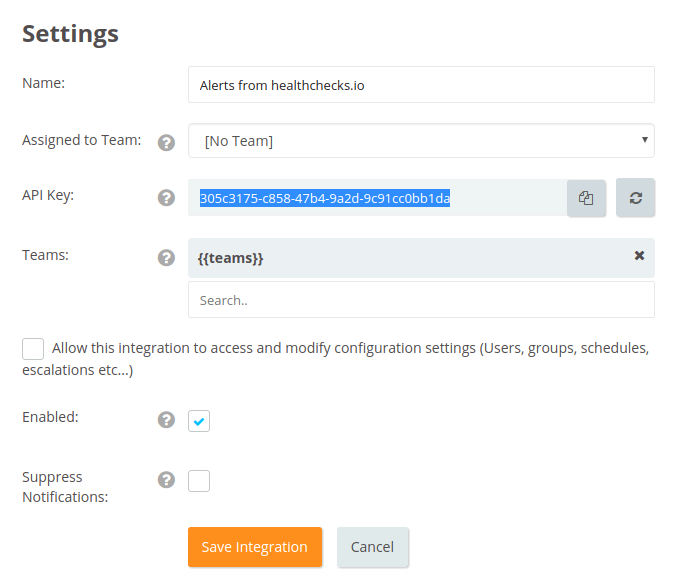
Task: Regenerate the API key
Action: coord(635,198)
